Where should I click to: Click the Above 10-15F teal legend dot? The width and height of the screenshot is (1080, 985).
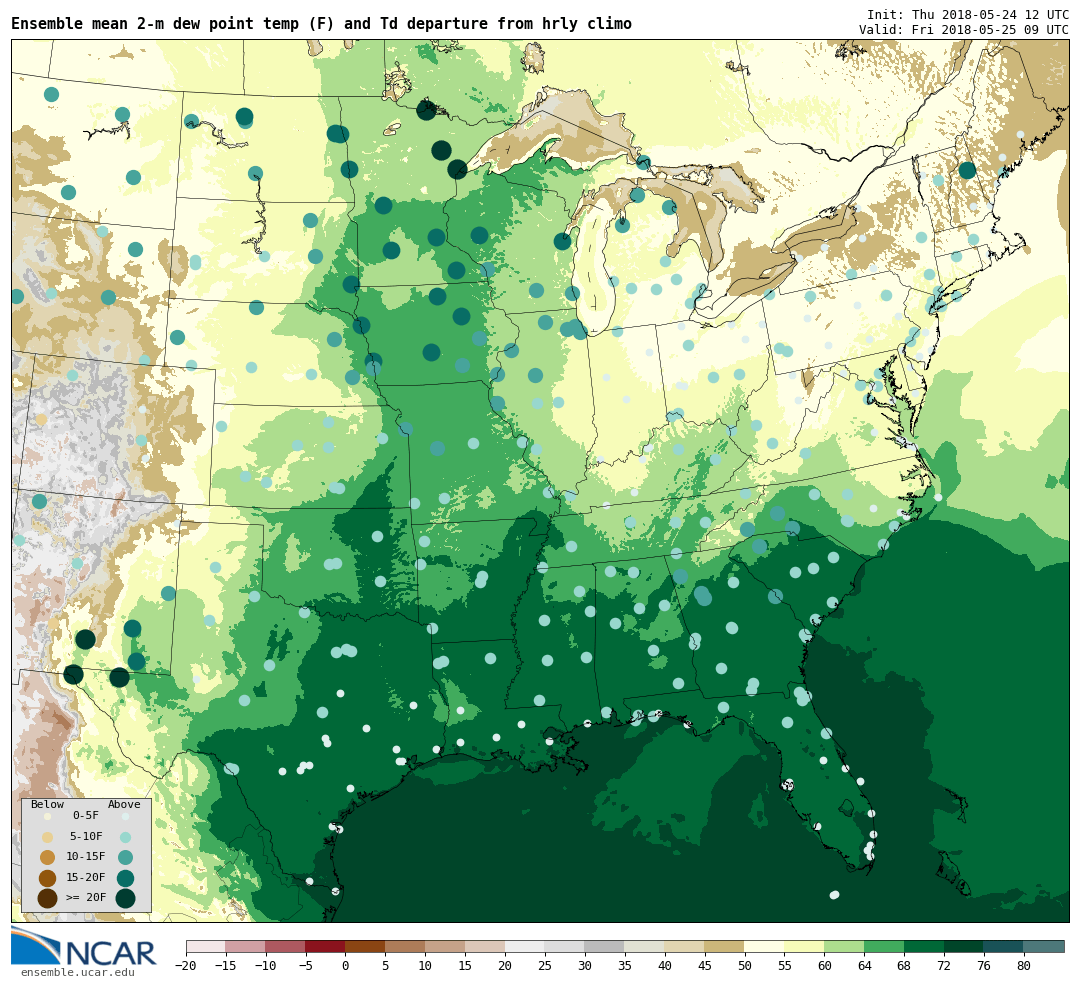click(x=125, y=858)
